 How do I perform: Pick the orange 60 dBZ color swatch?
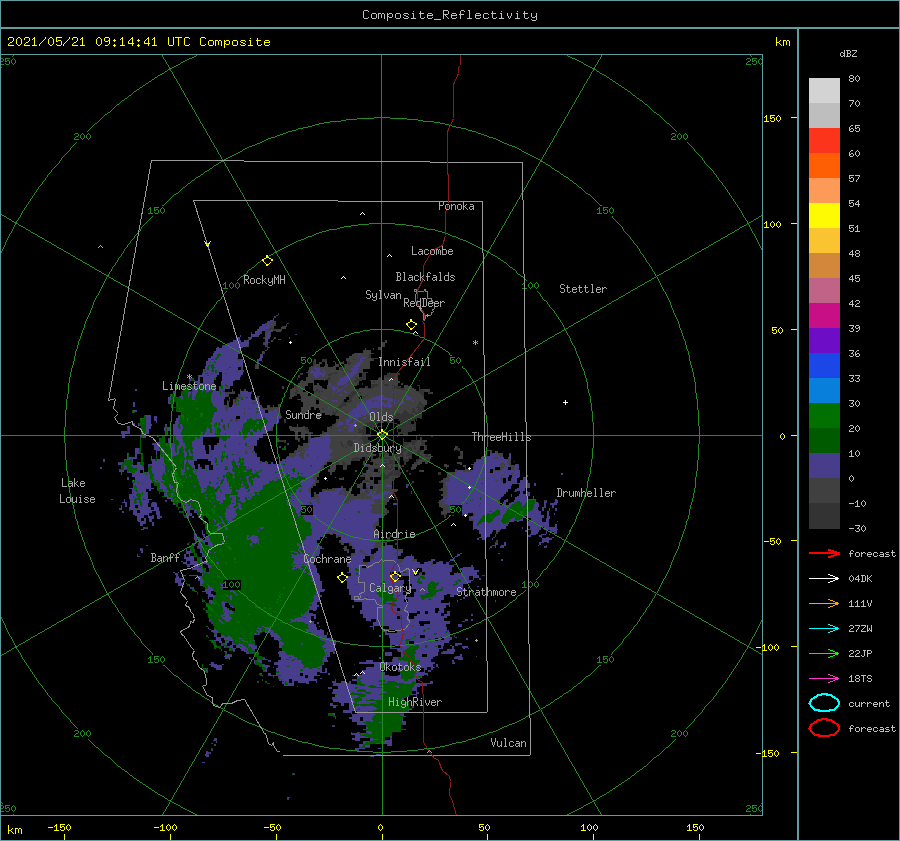pyautogui.click(x=824, y=165)
